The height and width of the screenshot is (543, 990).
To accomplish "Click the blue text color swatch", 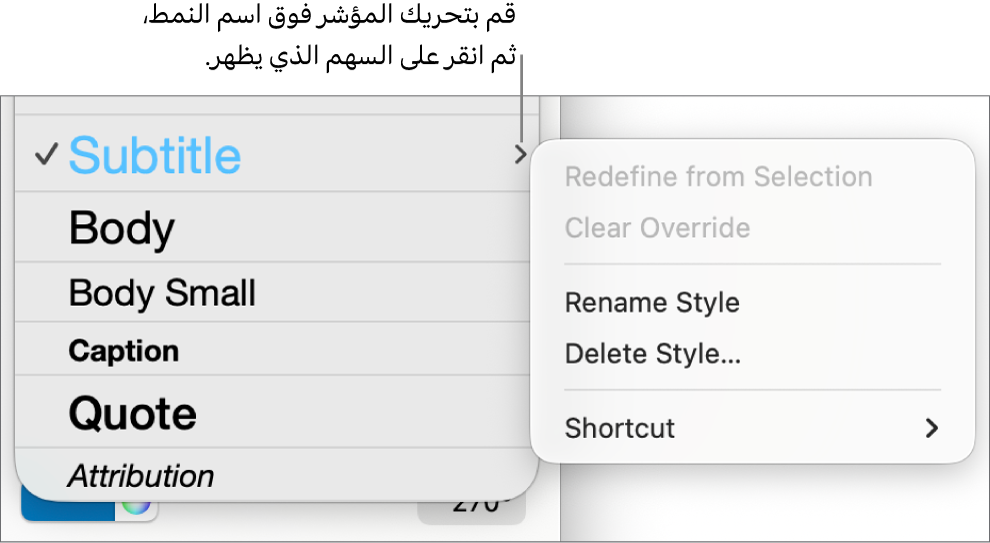I will (66, 508).
